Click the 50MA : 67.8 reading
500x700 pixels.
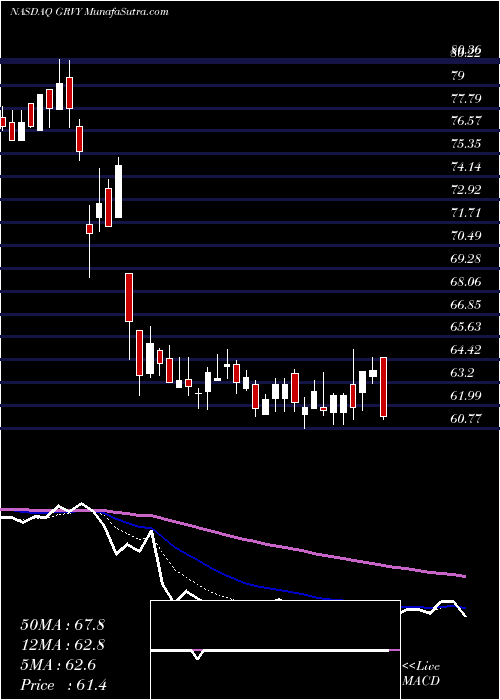(x=62, y=625)
